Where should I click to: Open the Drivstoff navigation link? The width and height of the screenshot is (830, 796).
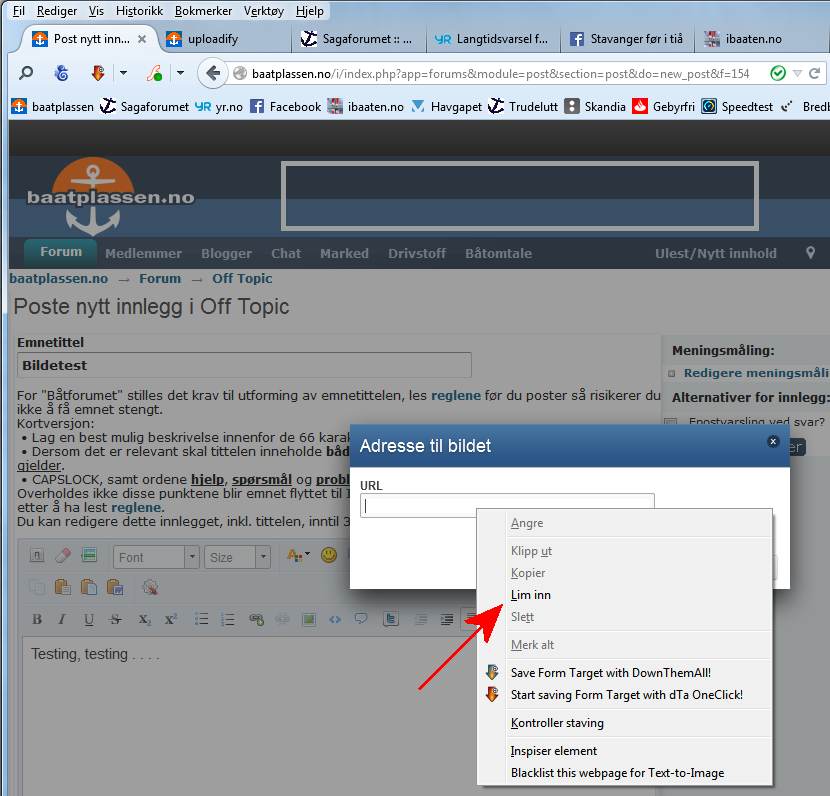pyautogui.click(x=417, y=254)
